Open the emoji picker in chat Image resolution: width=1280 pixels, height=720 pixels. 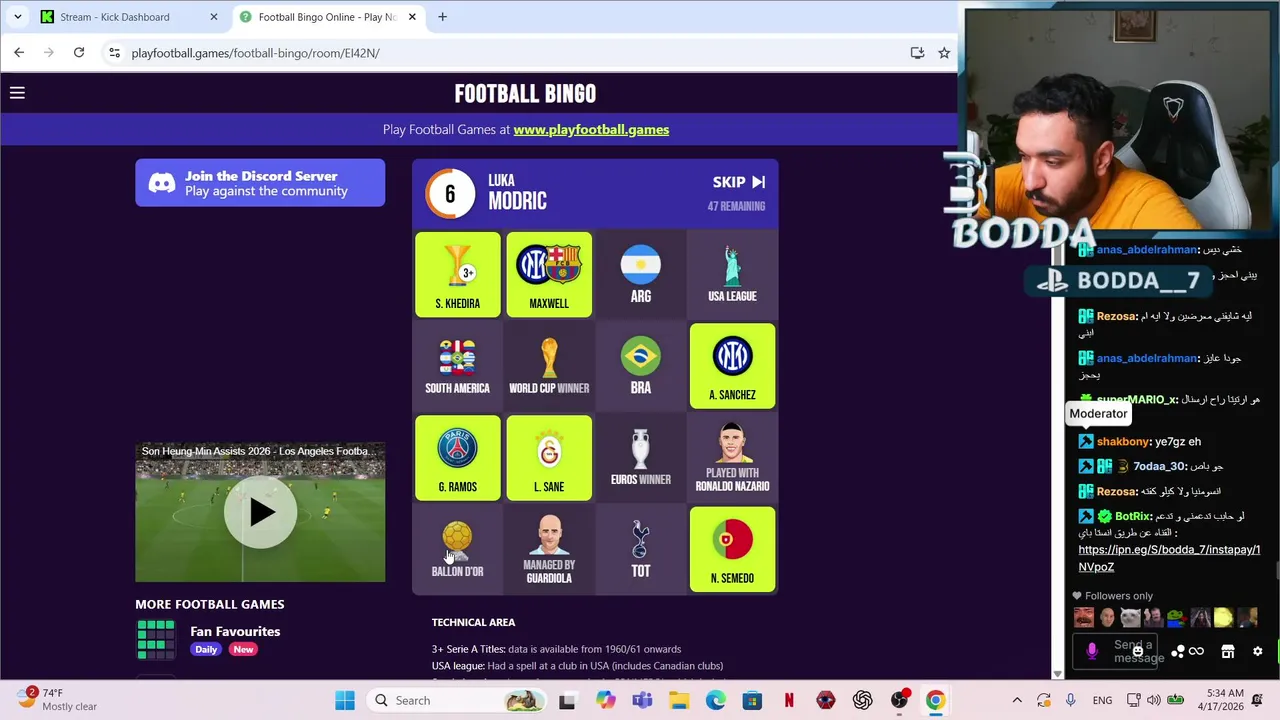1138,651
